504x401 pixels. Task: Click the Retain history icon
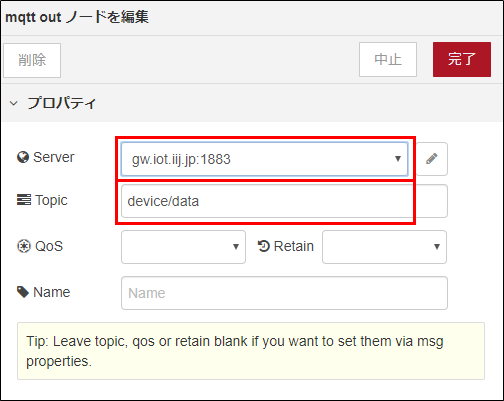[x=264, y=246]
